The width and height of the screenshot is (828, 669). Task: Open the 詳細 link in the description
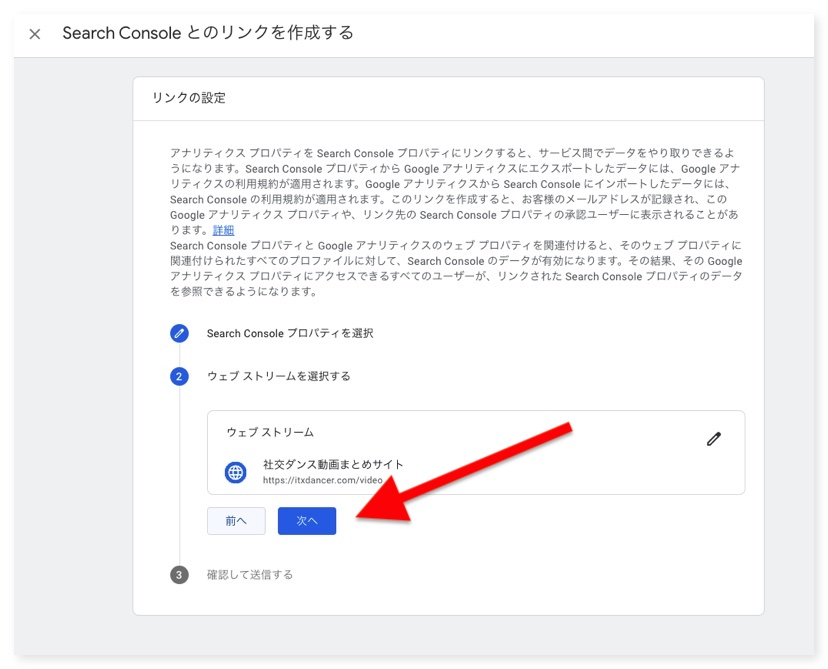(223, 230)
